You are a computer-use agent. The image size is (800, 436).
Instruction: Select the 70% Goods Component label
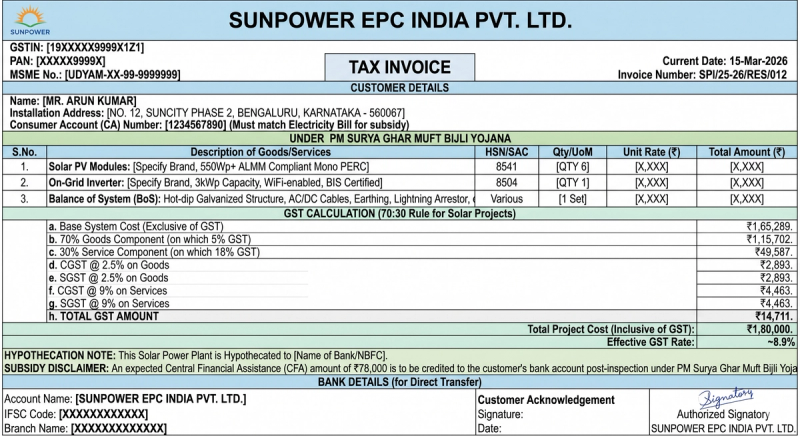click(150, 239)
